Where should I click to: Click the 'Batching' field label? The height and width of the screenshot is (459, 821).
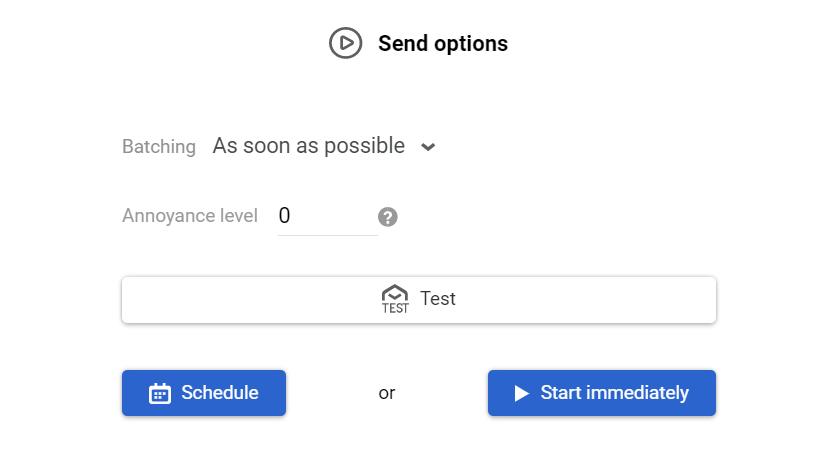pos(159,147)
